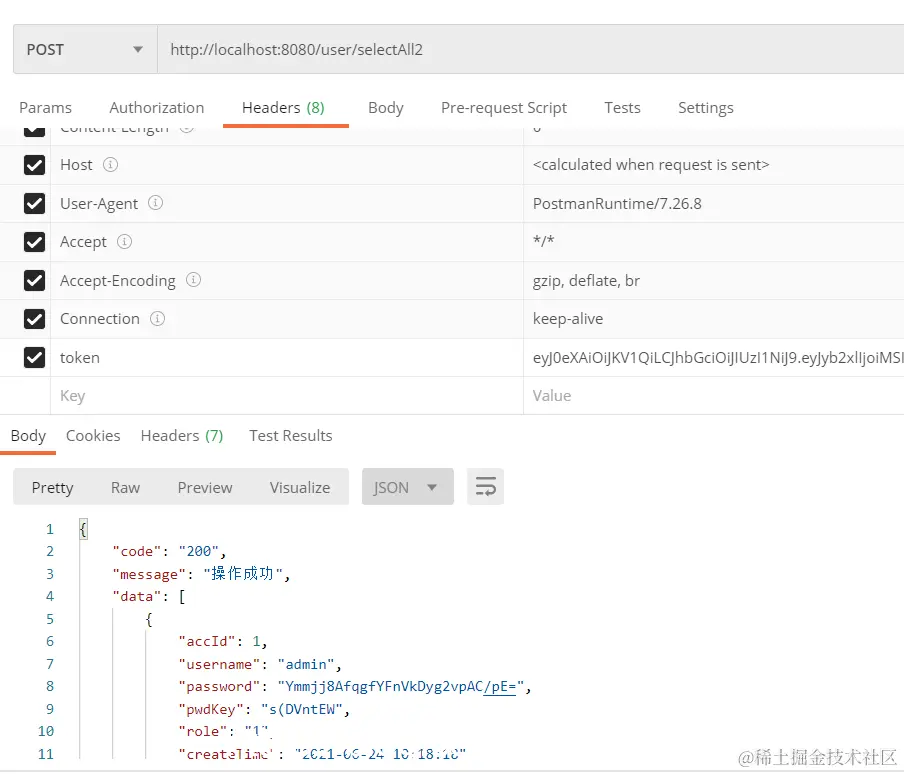Image resolution: width=904 pixels, height=774 pixels.
Task: Uncheck the Accept header checkbox
Action: click(x=35, y=242)
